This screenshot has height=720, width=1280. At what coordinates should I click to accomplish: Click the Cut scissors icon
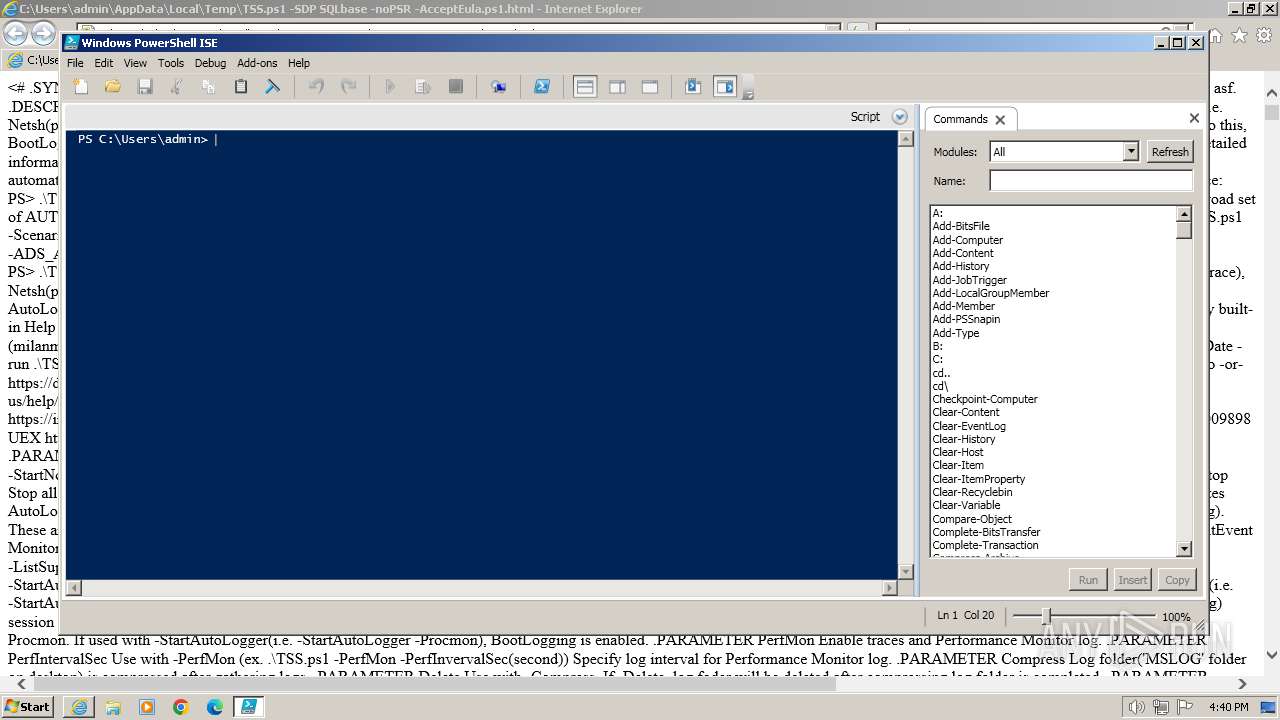tap(177, 87)
